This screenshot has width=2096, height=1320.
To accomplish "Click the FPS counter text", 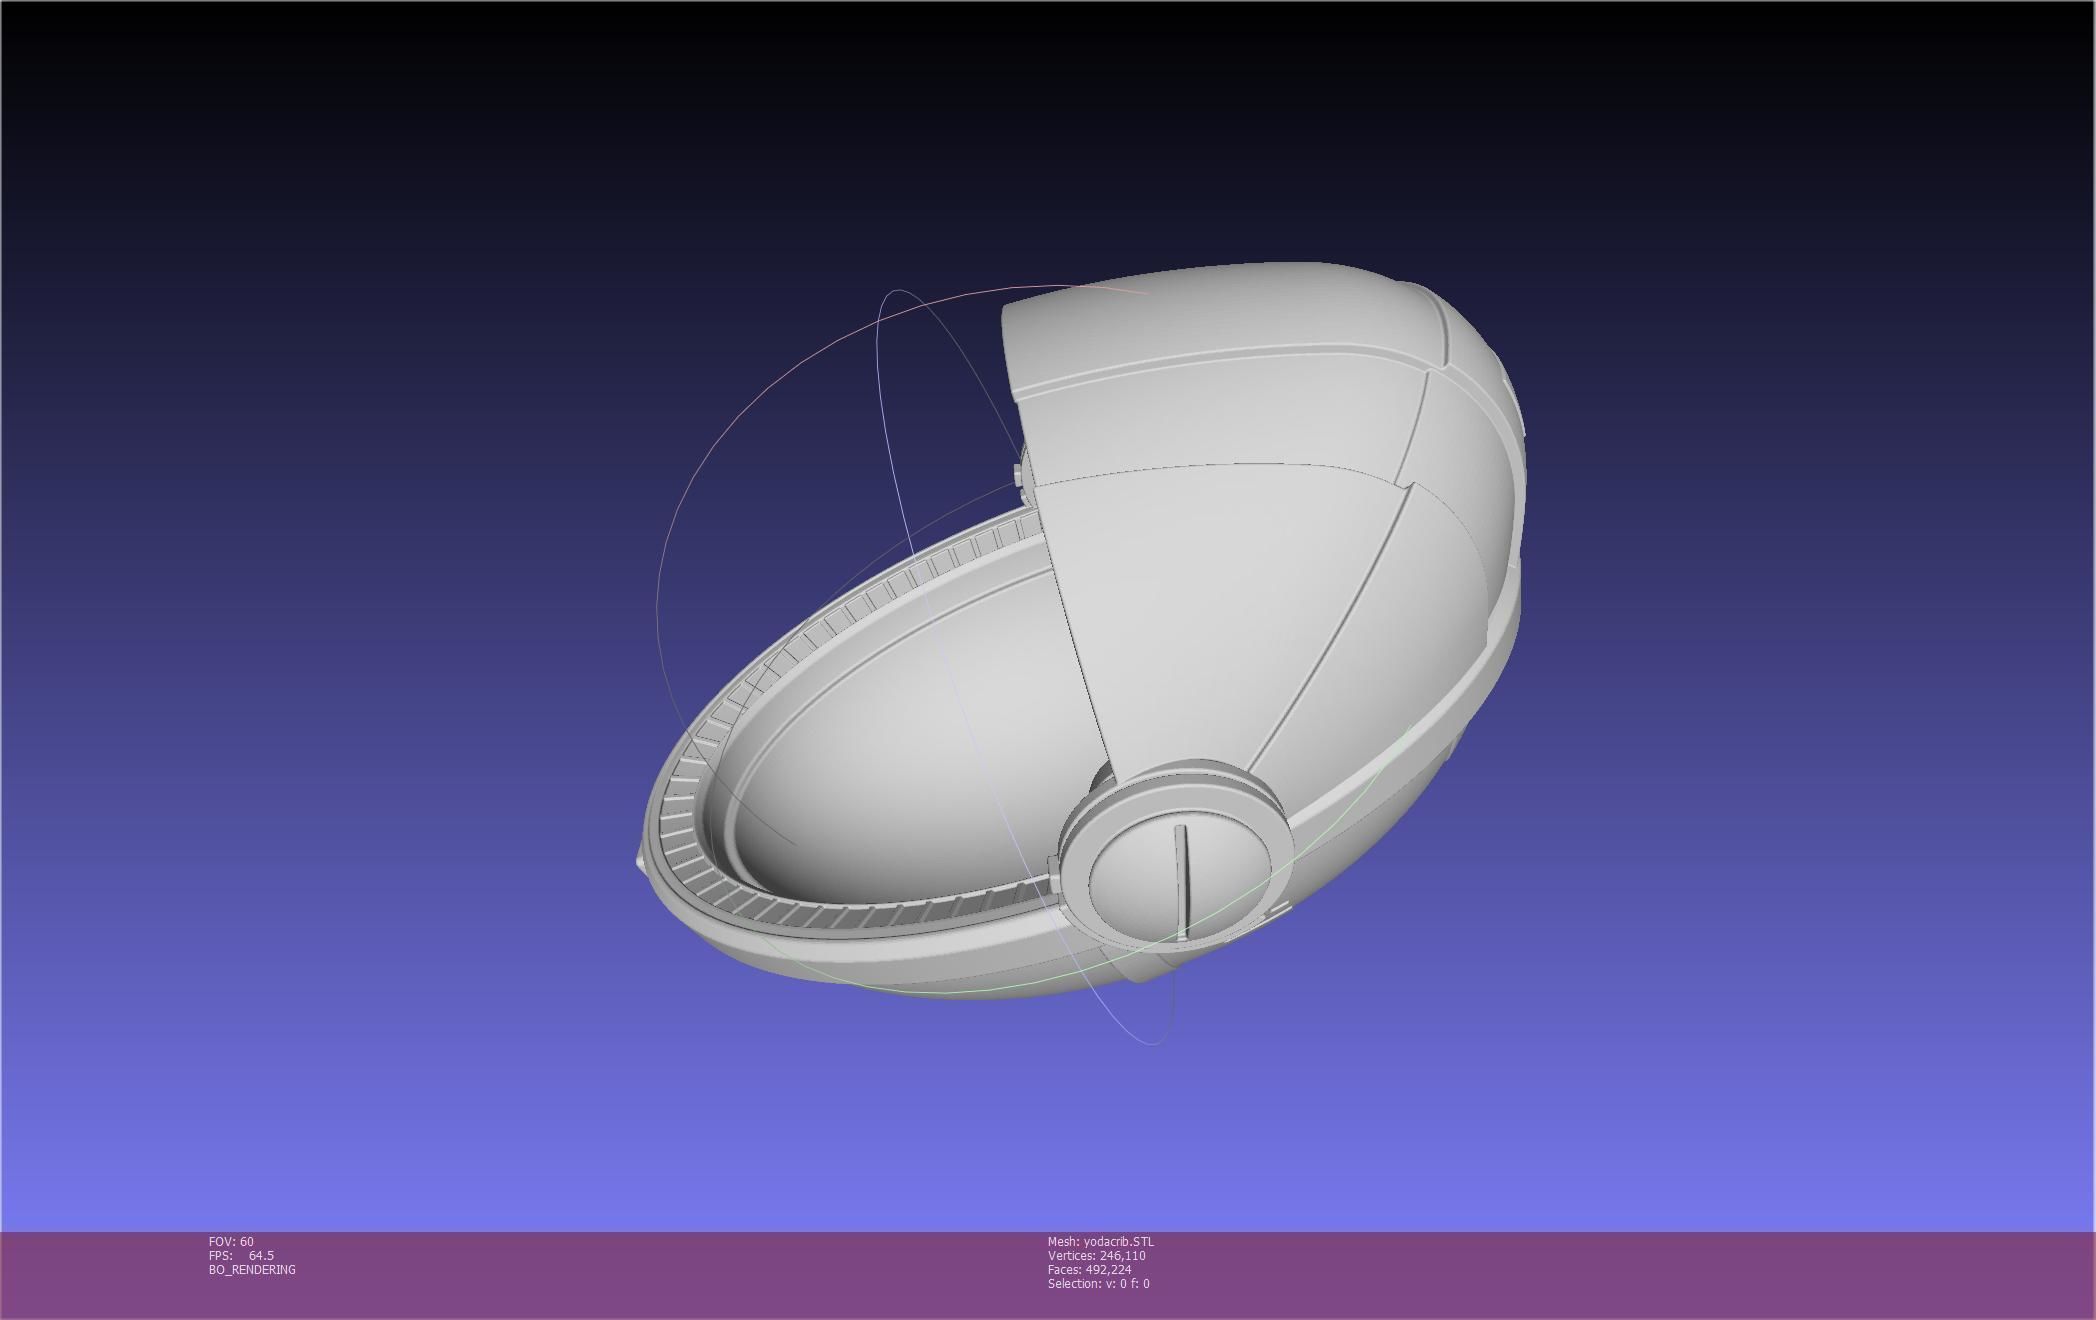I will click(241, 1255).
